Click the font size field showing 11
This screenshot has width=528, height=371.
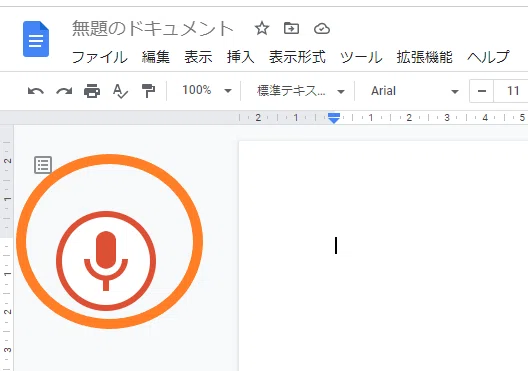pos(512,91)
